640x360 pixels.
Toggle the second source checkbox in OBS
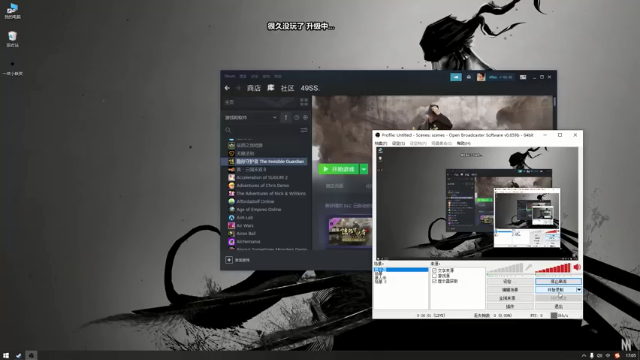click(434, 276)
